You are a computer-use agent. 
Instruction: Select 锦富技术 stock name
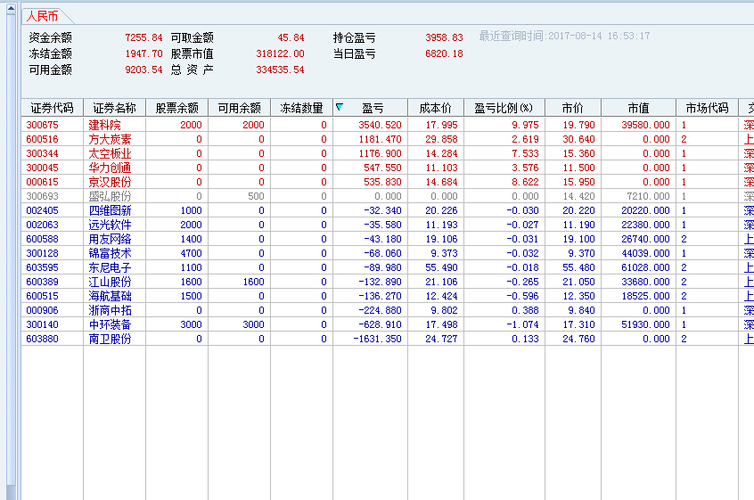(110, 253)
